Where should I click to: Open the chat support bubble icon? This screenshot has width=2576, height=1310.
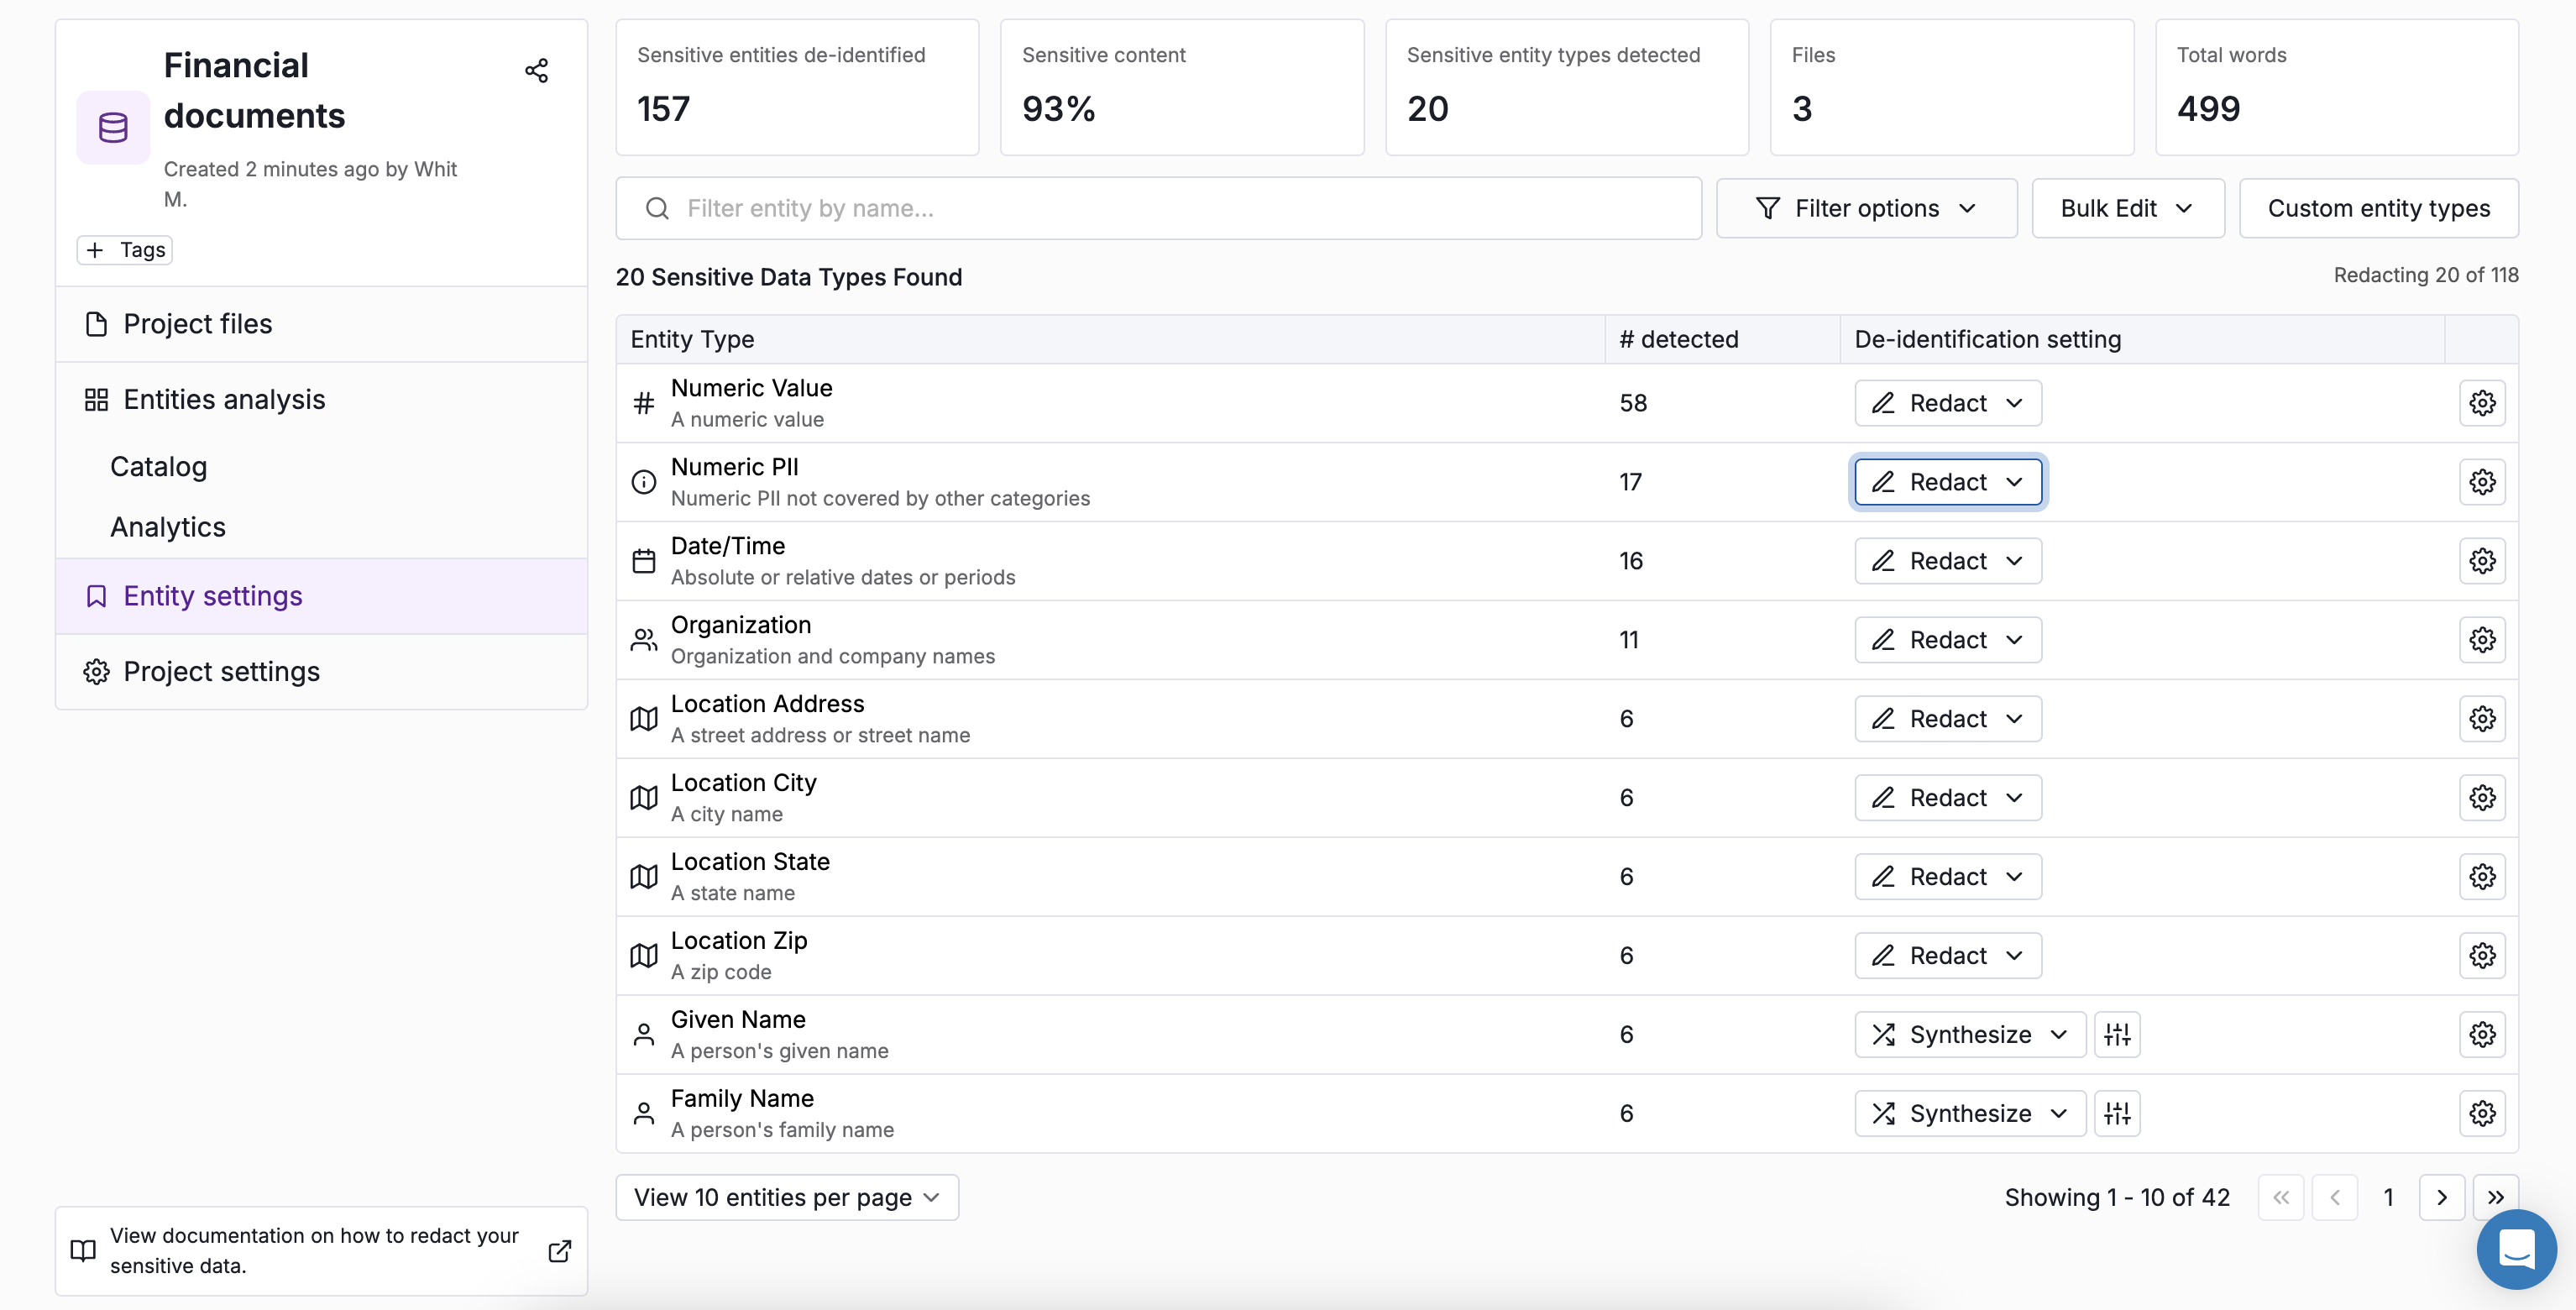tap(2515, 1248)
